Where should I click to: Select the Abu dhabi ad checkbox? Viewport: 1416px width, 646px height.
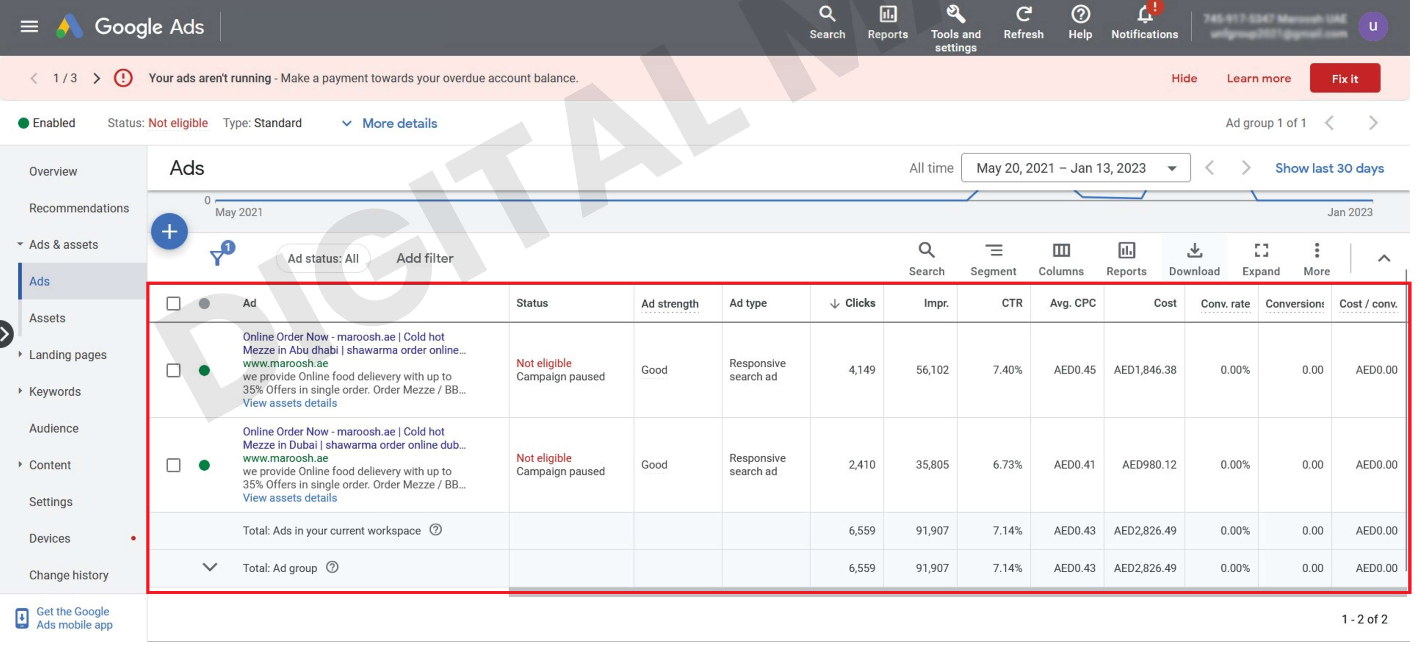(173, 370)
